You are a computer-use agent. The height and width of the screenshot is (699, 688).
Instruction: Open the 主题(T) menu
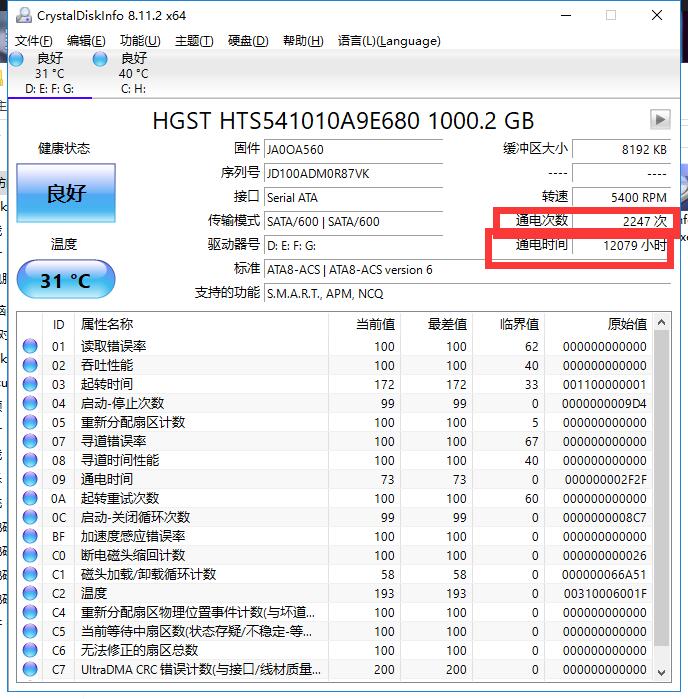point(194,41)
